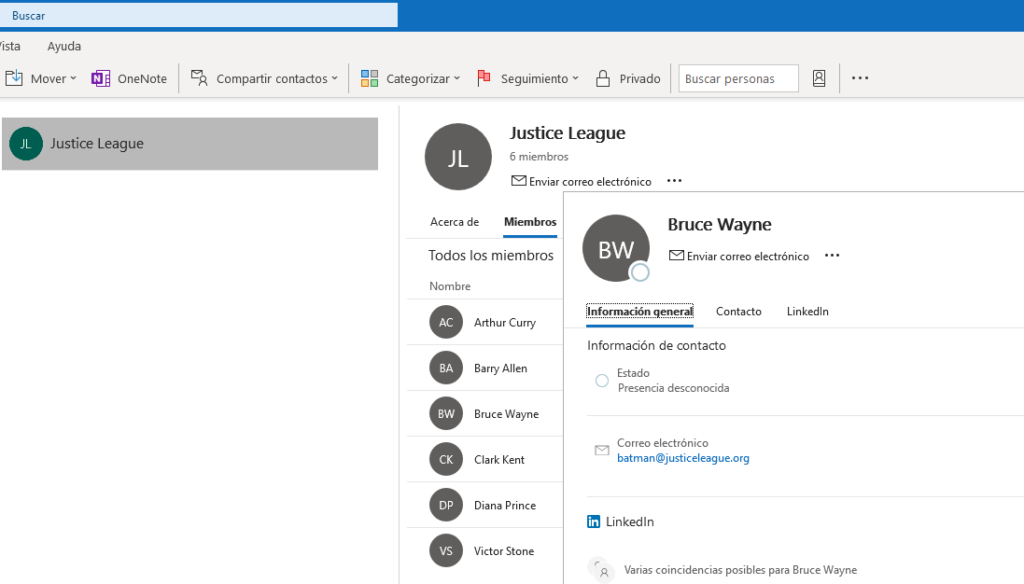Select member name Arthur Curry

point(505,322)
